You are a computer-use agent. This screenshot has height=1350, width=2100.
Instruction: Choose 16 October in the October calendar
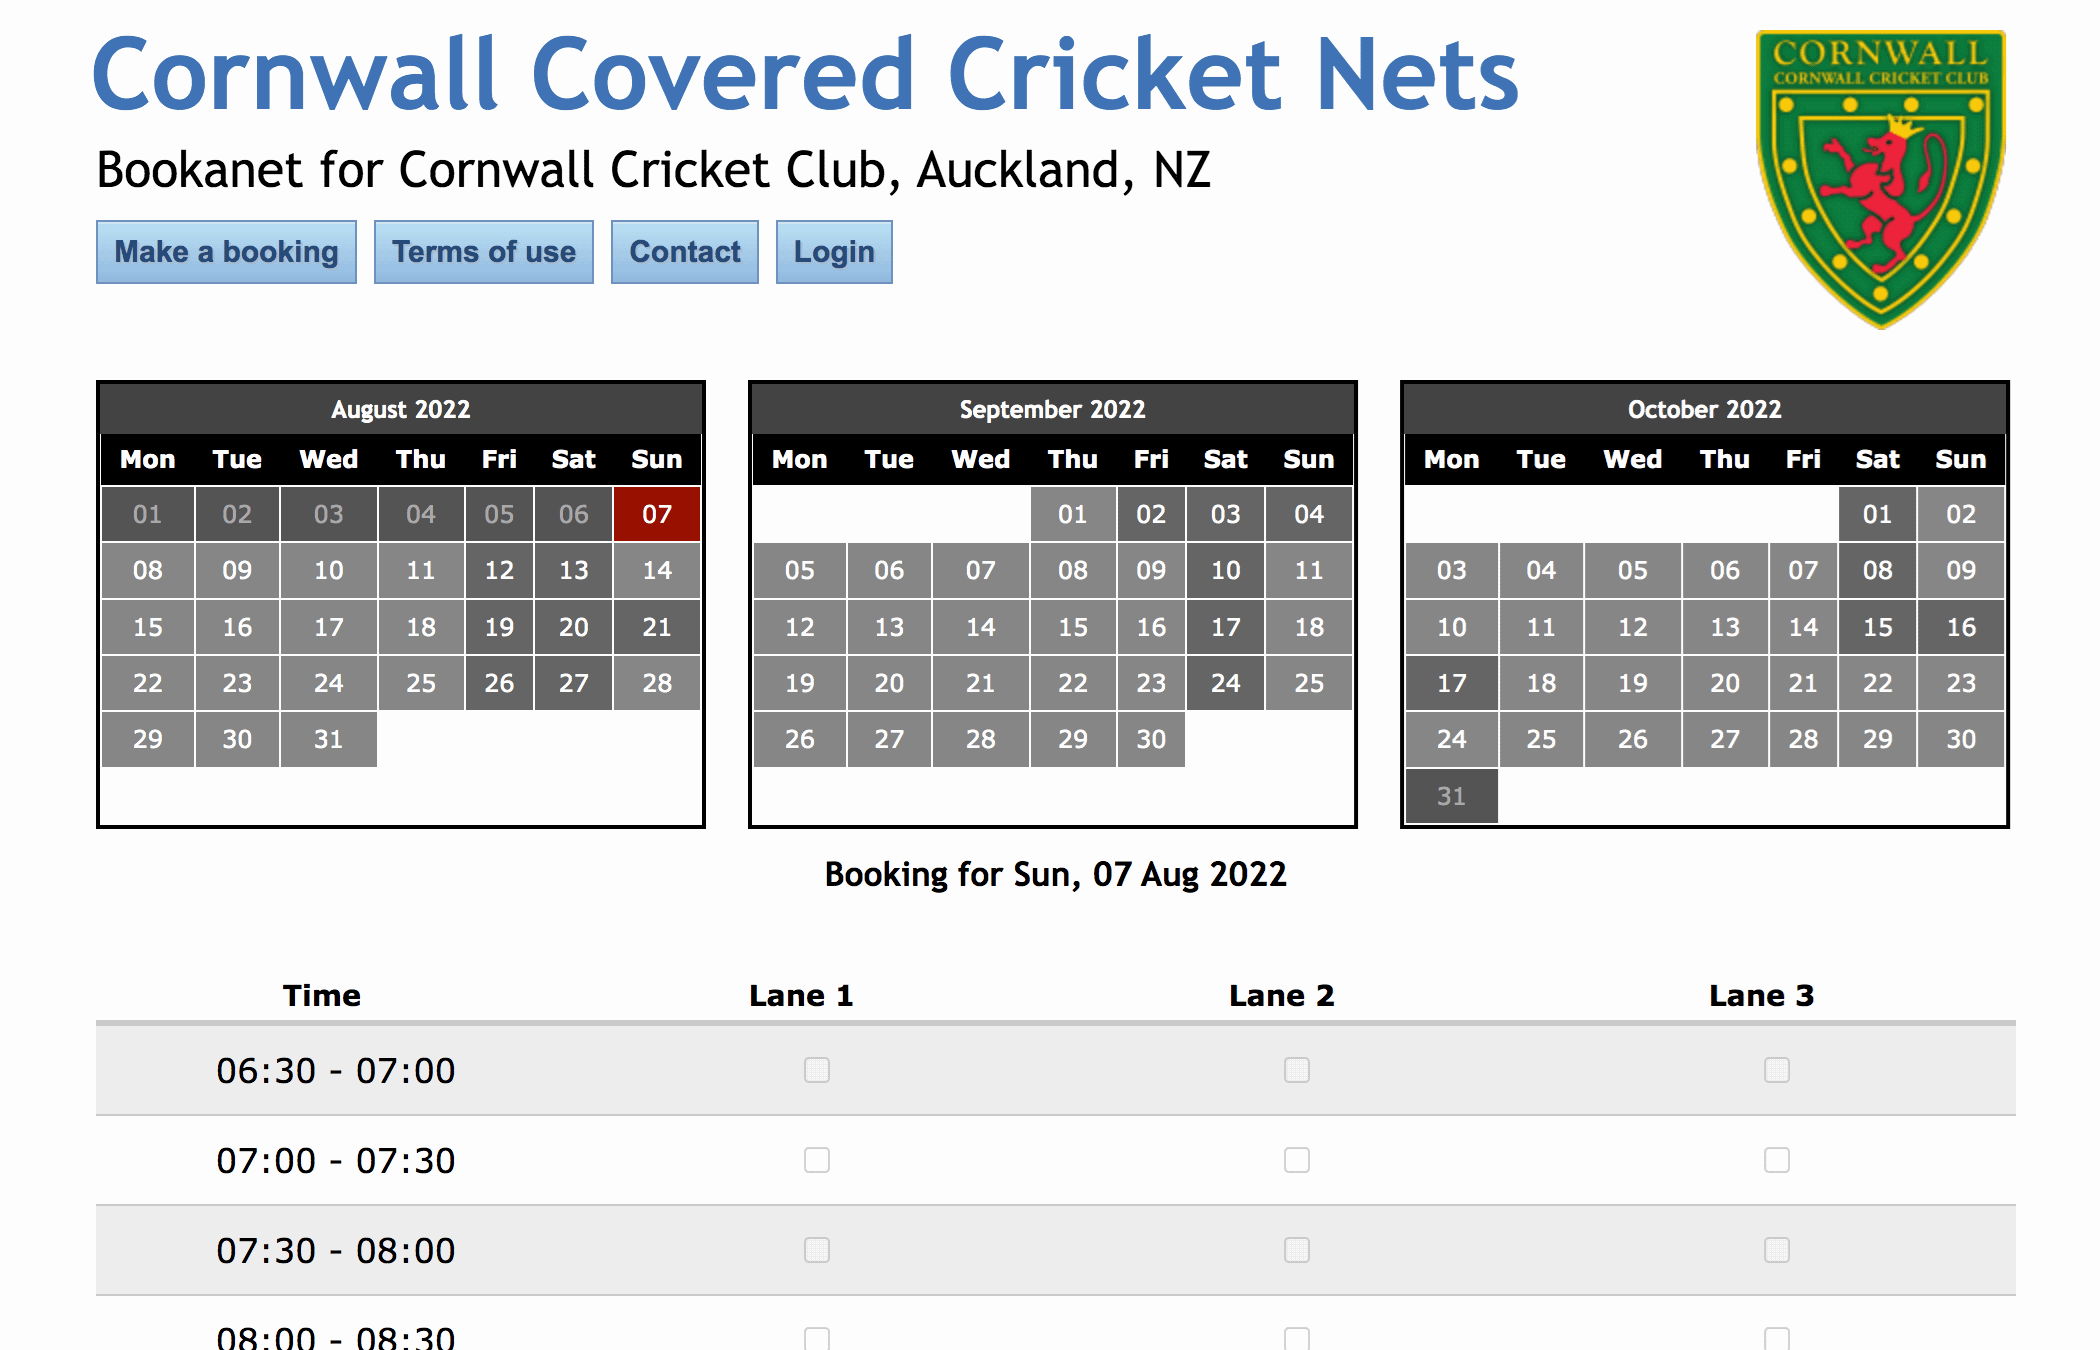point(1960,627)
